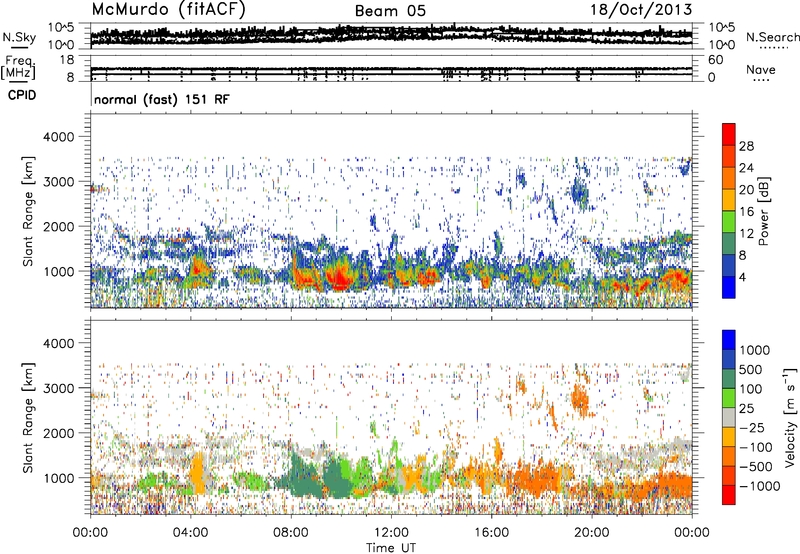Click the red -1000 velocity swatch
The image size is (800, 554).
tap(729, 495)
